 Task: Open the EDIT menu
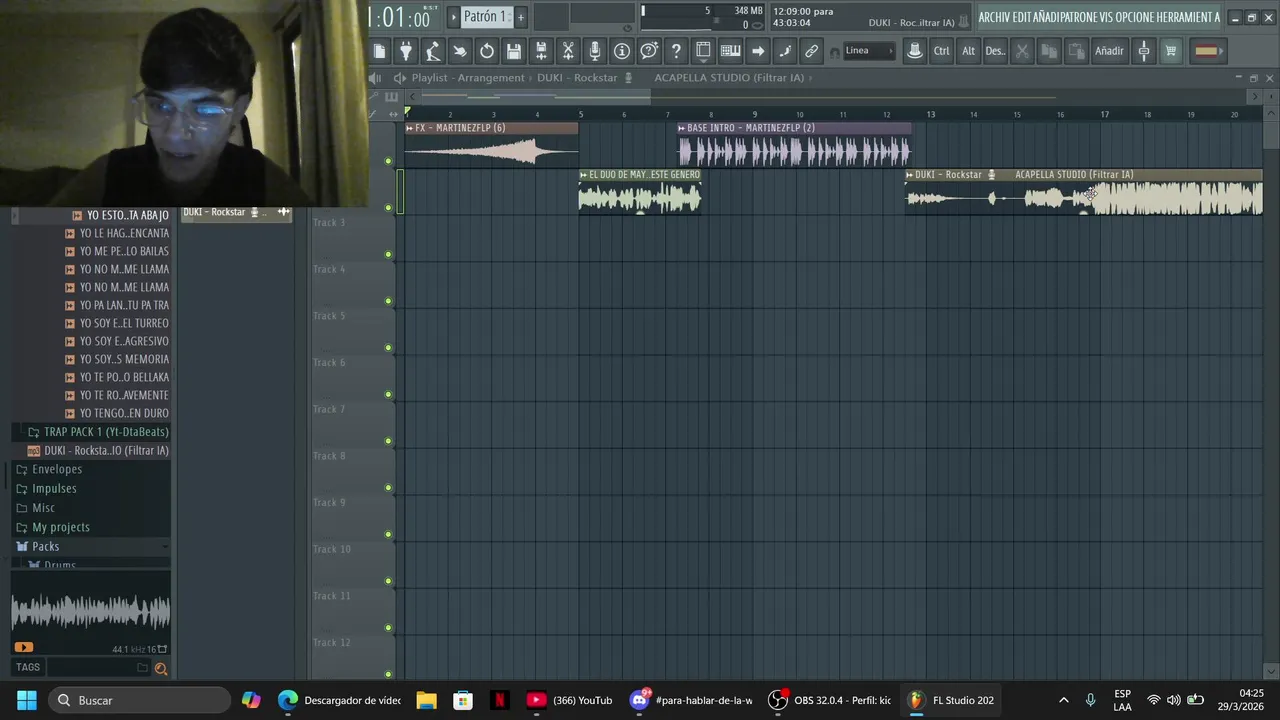[x=1023, y=17]
